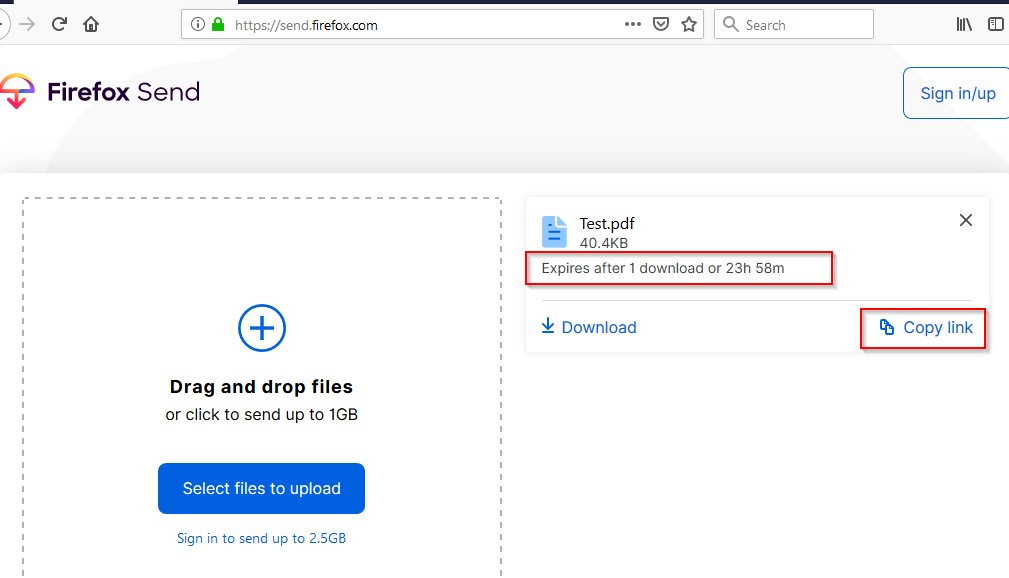Follow the Sign in to send 2.5GB link
1009x578 pixels.
261,538
